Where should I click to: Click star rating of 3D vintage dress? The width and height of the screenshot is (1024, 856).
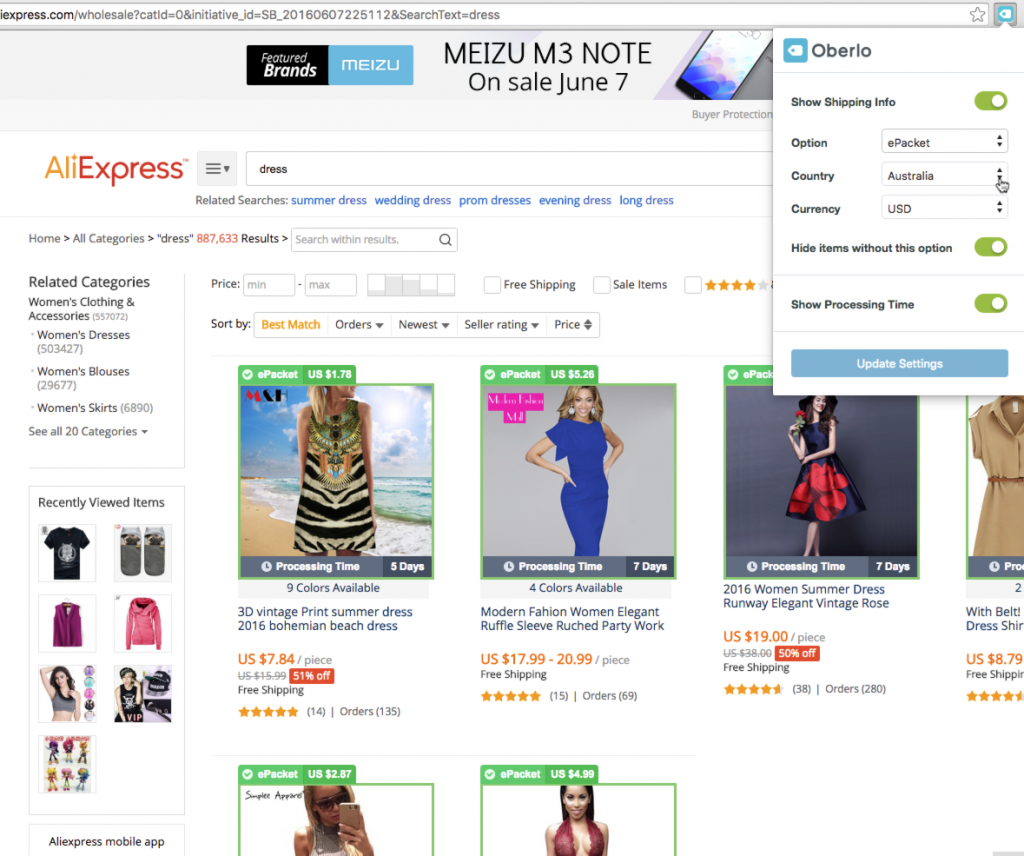[268, 712]
